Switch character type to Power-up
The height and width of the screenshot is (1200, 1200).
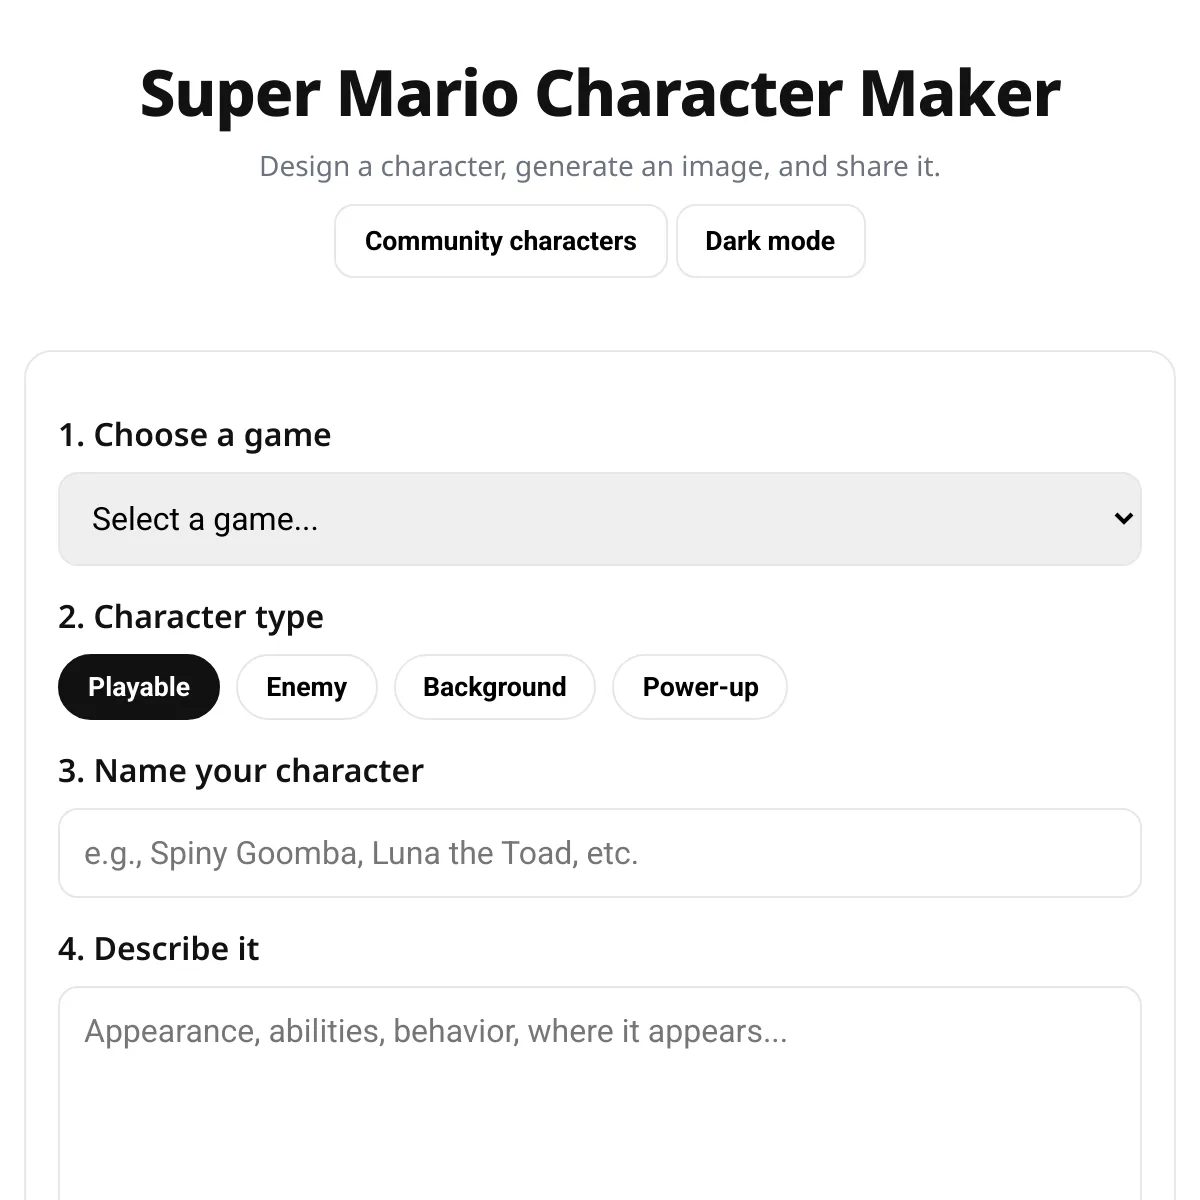tap(700, 687)
